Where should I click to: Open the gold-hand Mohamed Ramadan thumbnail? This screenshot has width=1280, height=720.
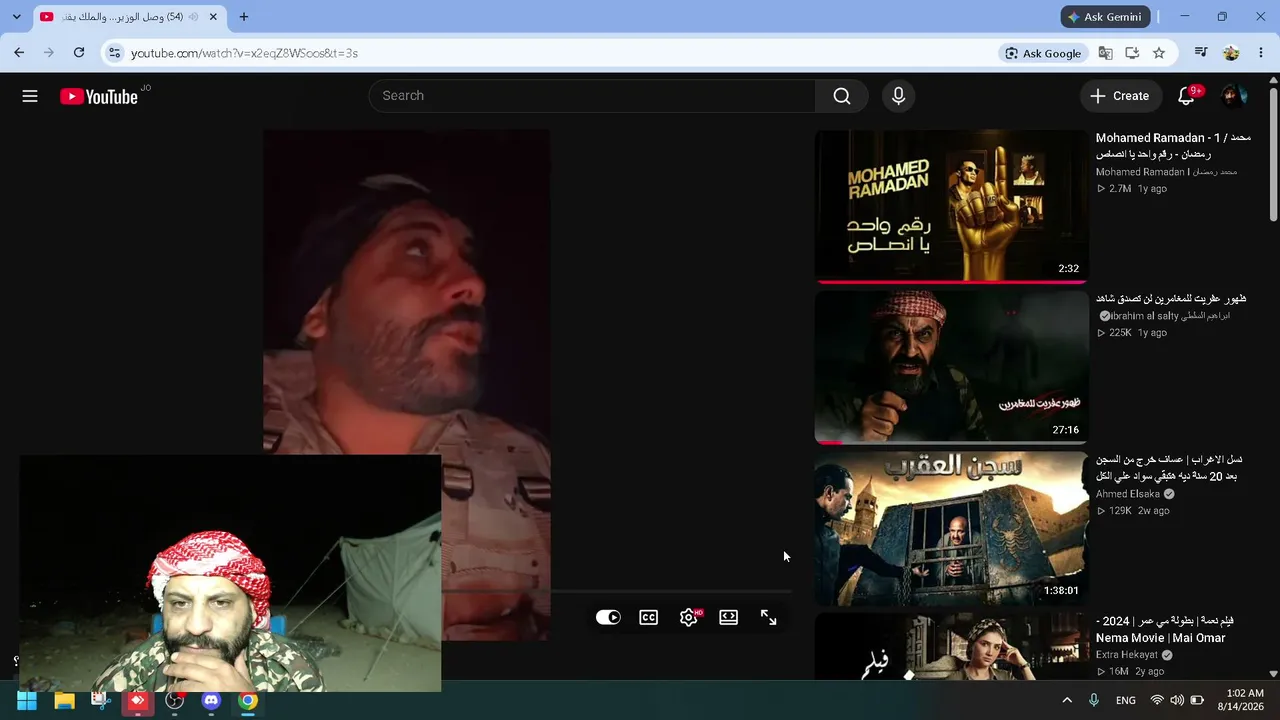click(951, 207)
